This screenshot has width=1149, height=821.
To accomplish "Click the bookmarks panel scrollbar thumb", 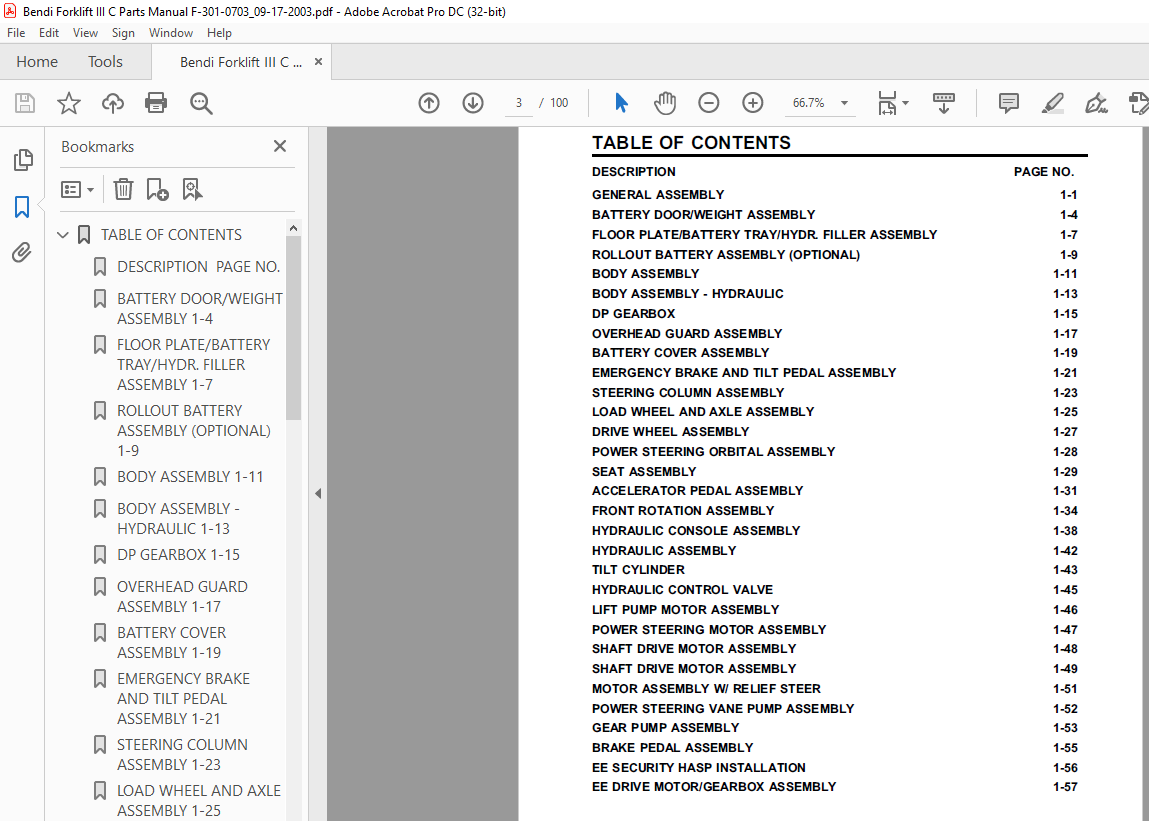I will (x=294, y=328).
